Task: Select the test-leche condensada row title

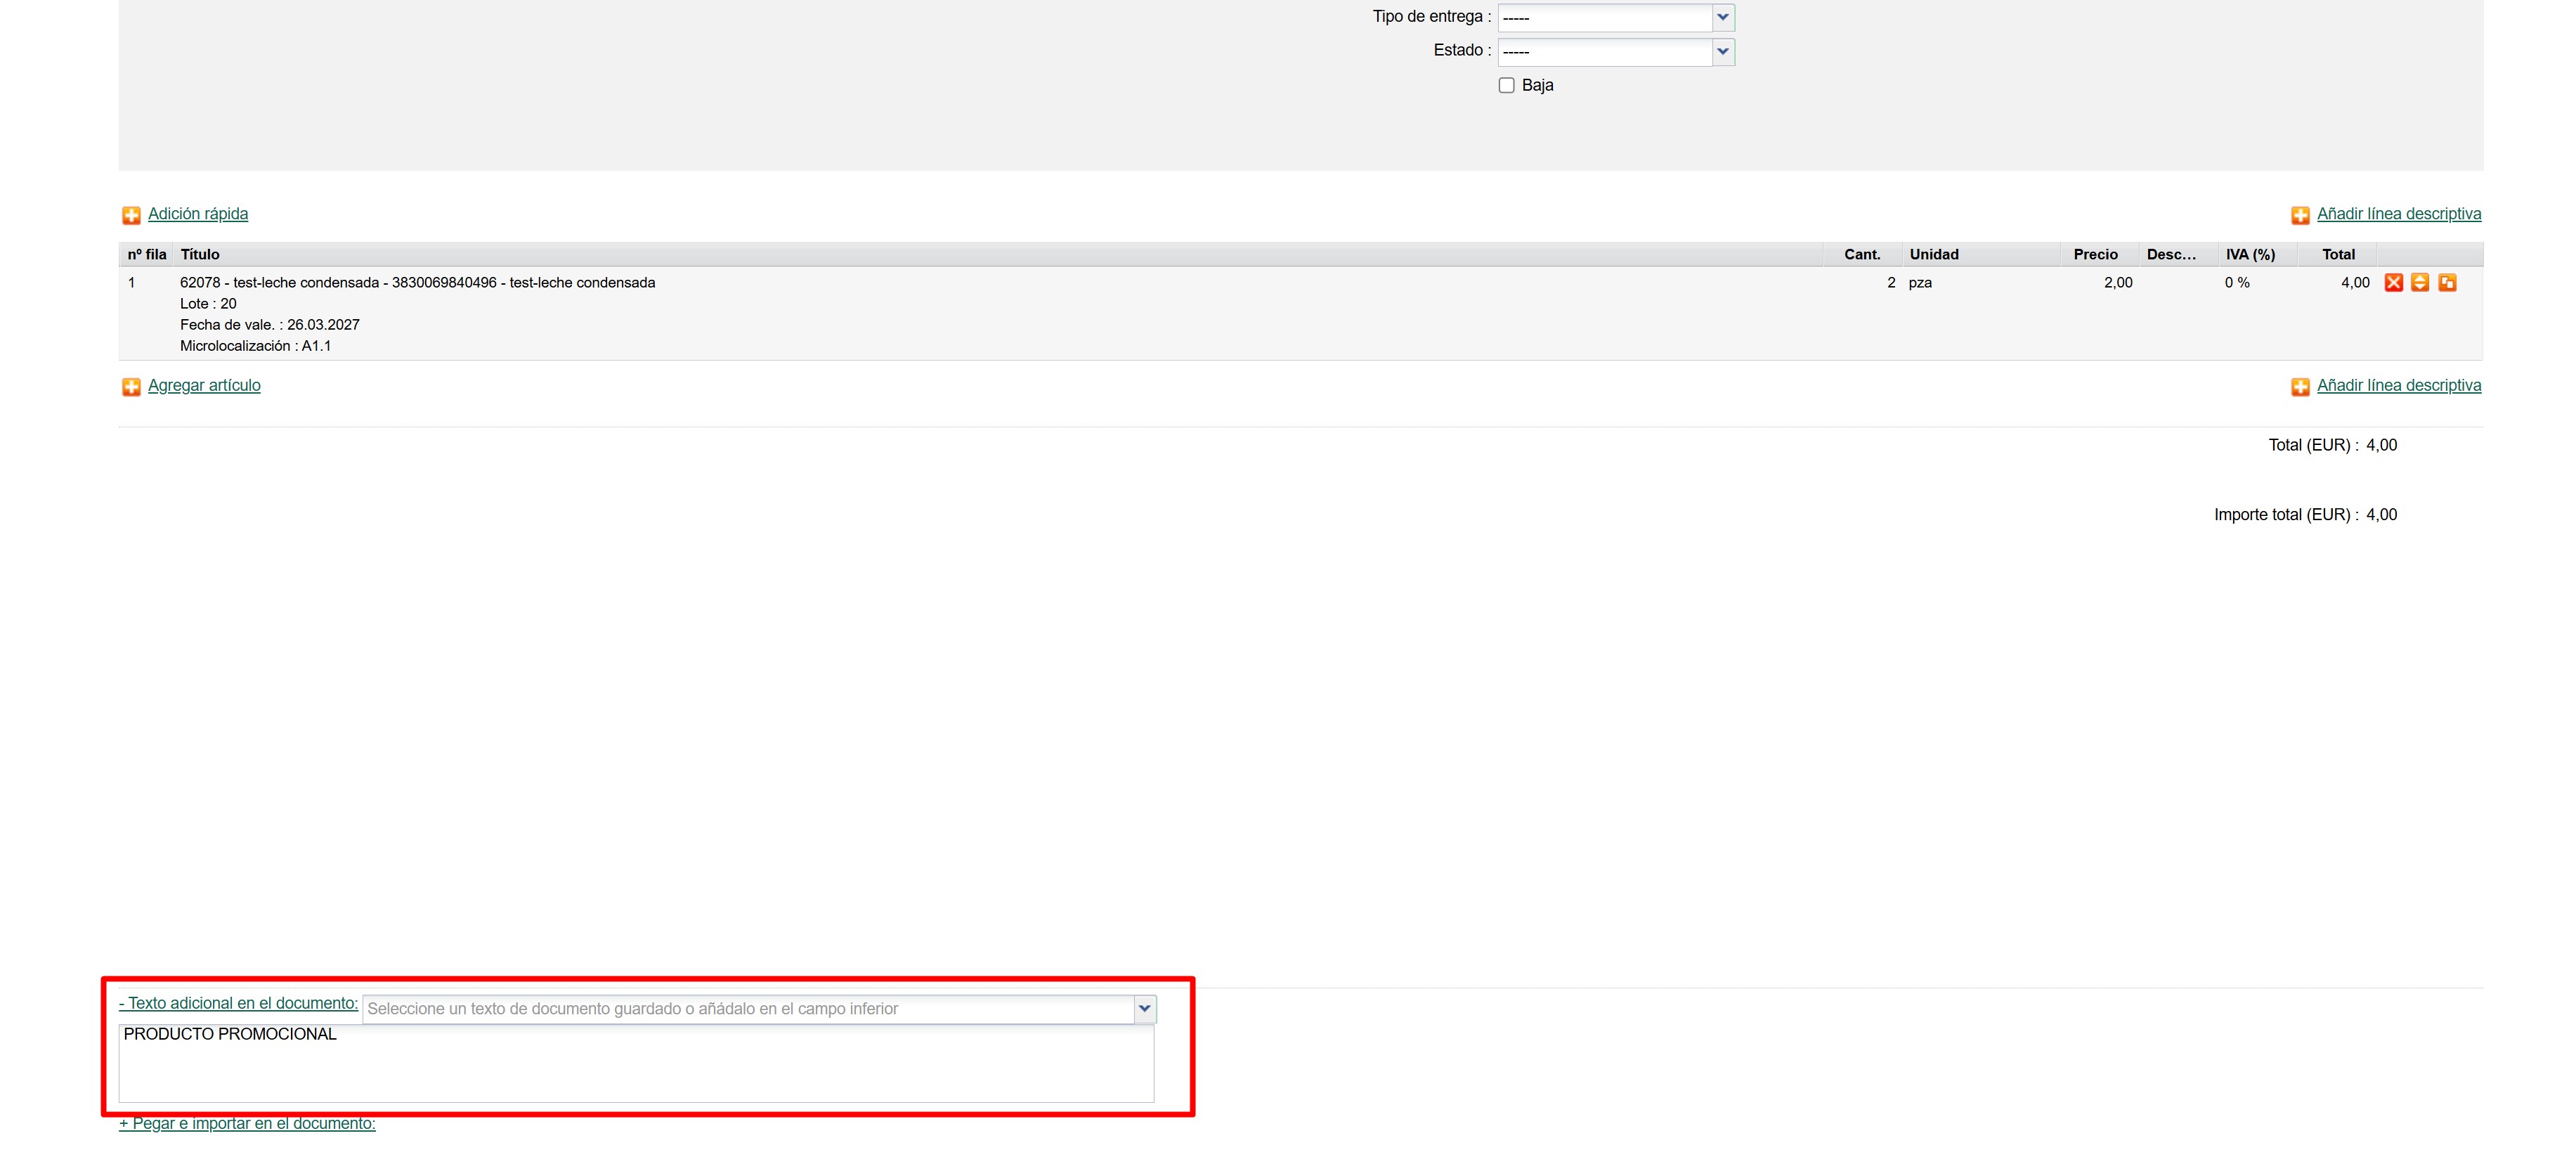Action: click(417, 283)
